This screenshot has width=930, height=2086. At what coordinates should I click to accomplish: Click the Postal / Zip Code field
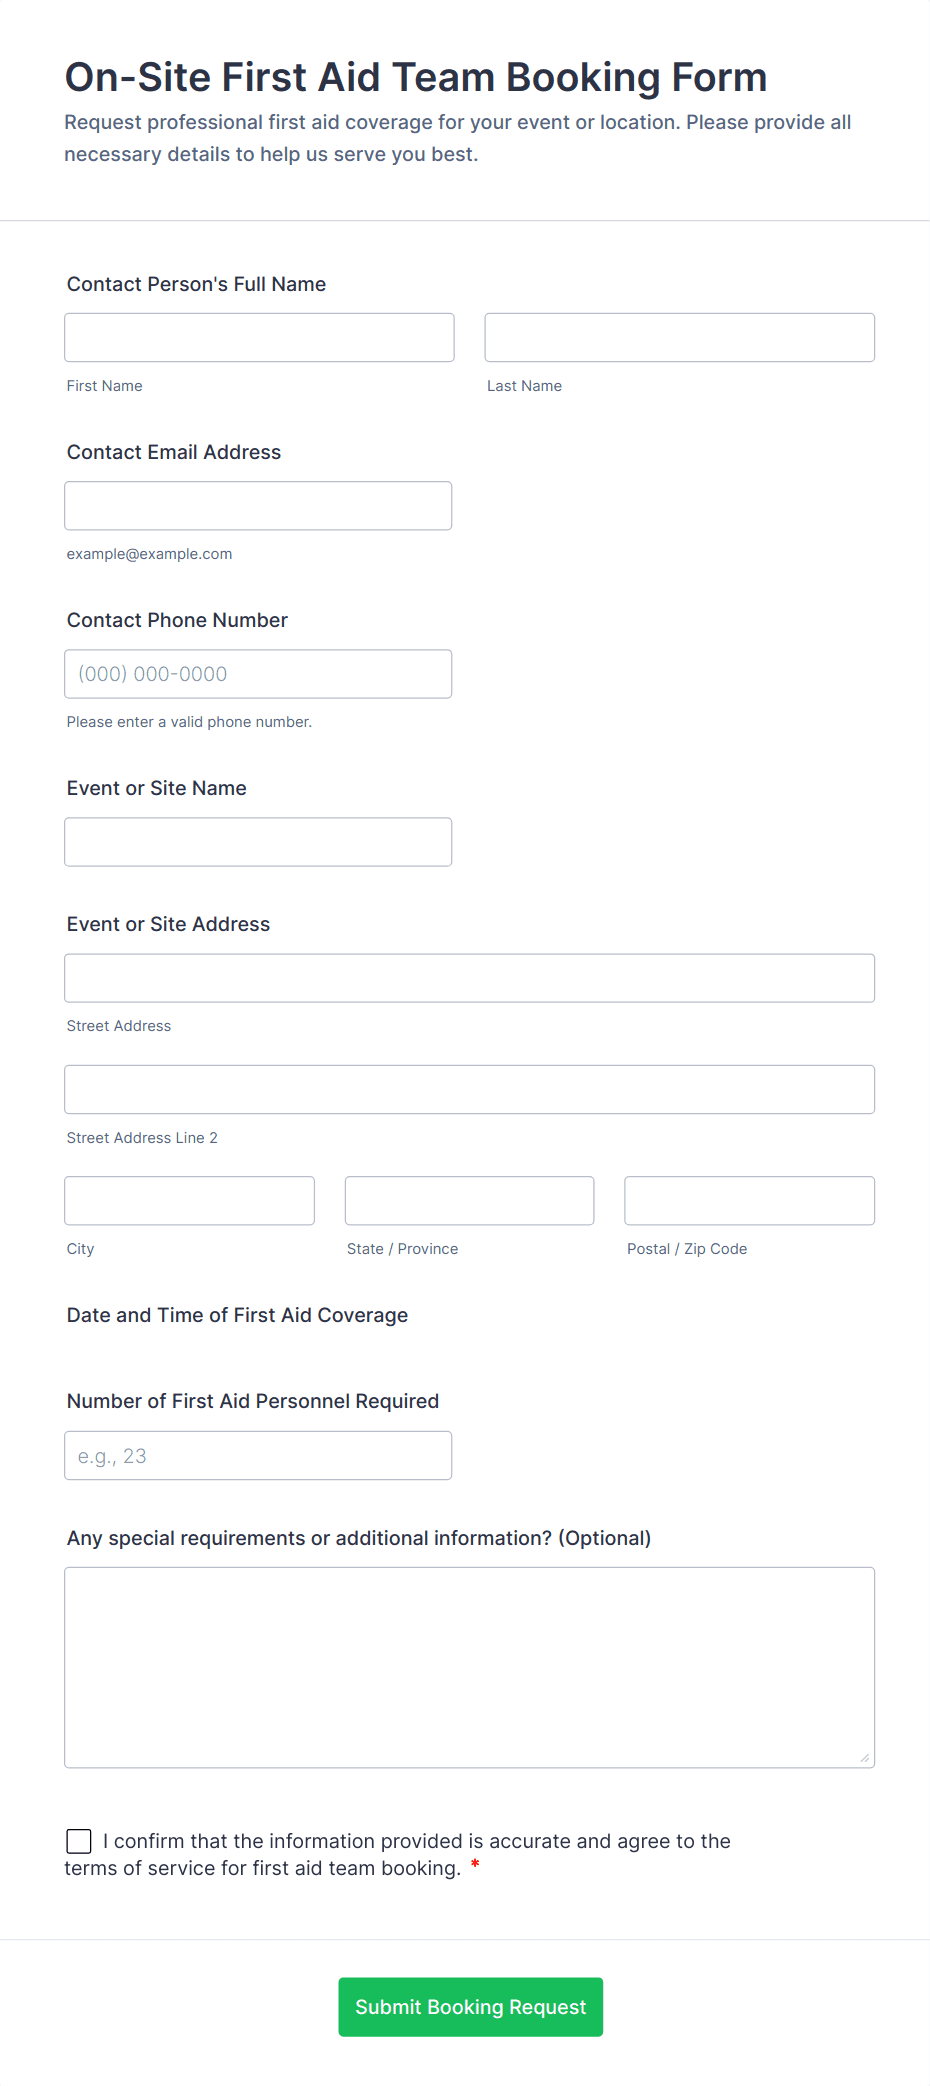pyautogui.click(x=749, y=1200)
